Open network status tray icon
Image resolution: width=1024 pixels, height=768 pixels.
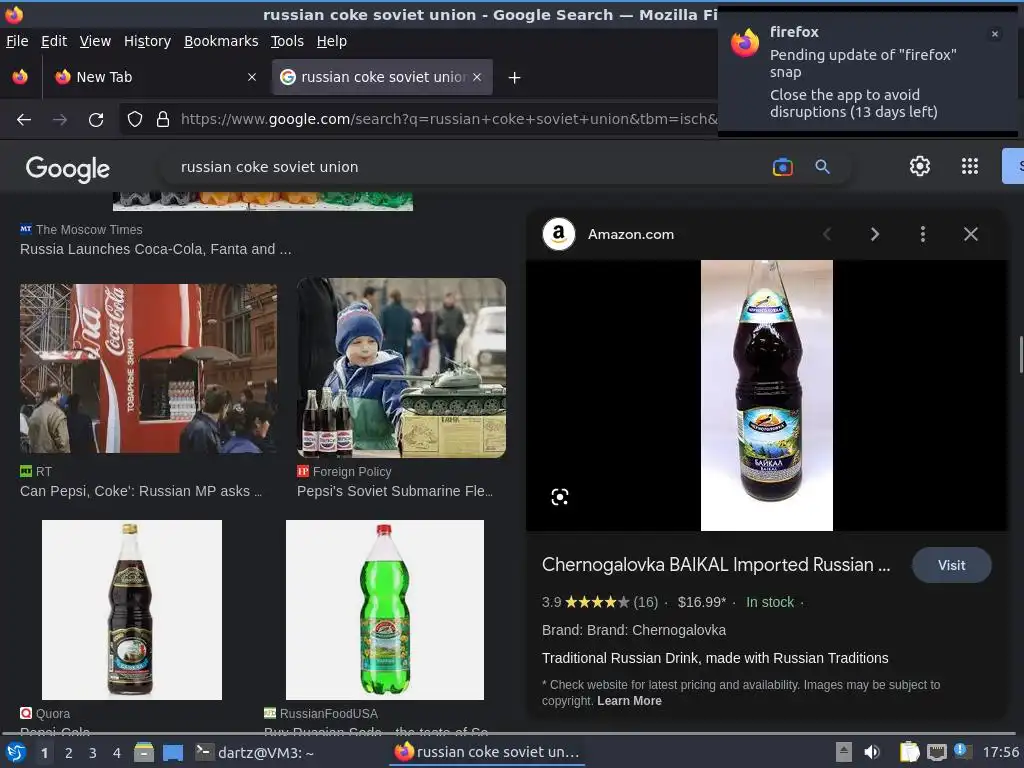click(937, 752)
